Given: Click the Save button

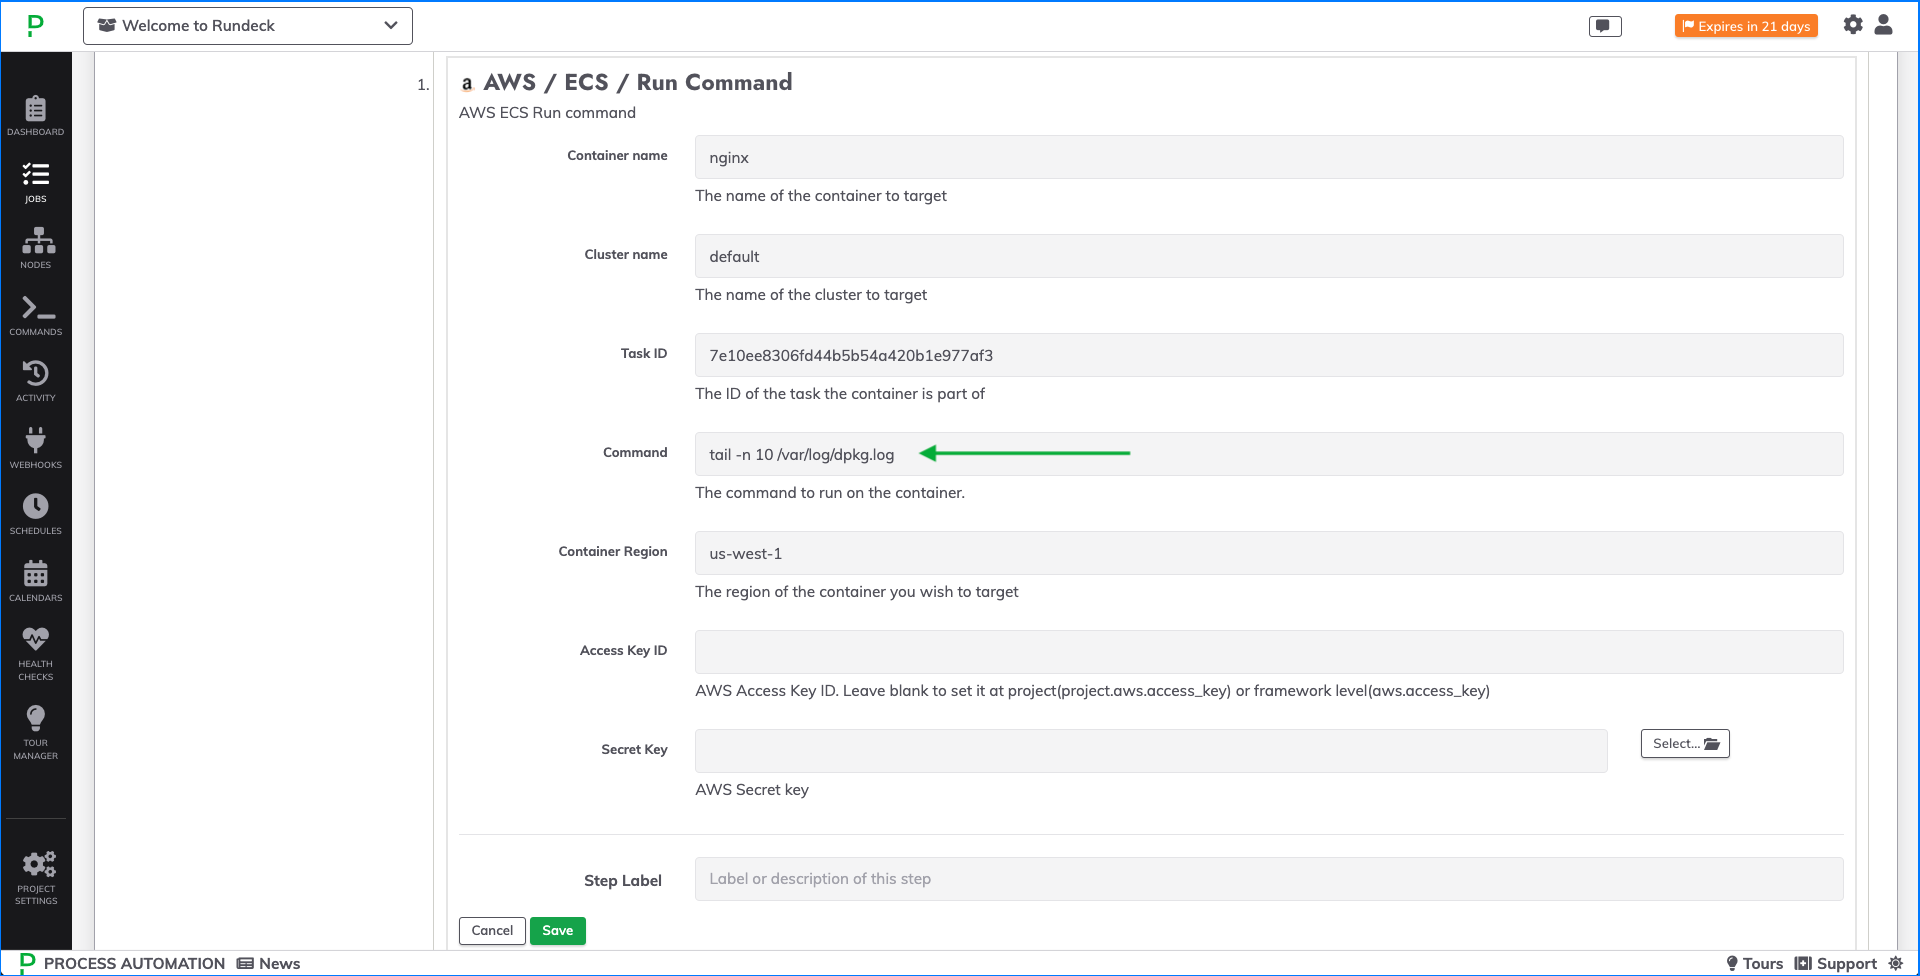Looking at the screenshot, I should (x=558, y=931).
